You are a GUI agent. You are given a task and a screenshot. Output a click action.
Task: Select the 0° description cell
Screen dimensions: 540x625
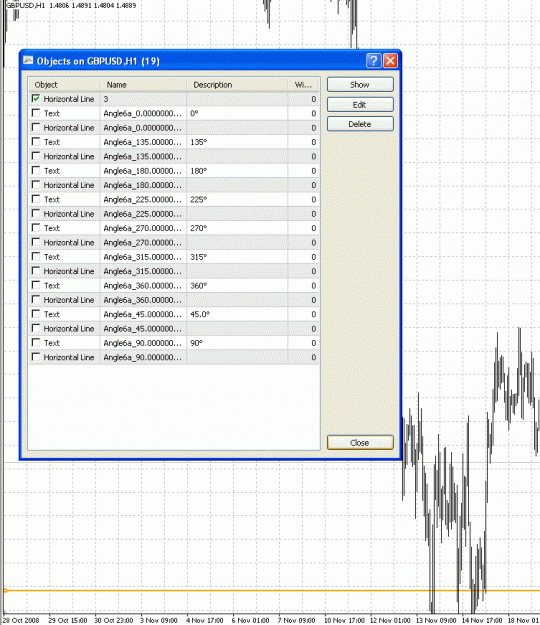pyautogui.click(x=237, y=113)
